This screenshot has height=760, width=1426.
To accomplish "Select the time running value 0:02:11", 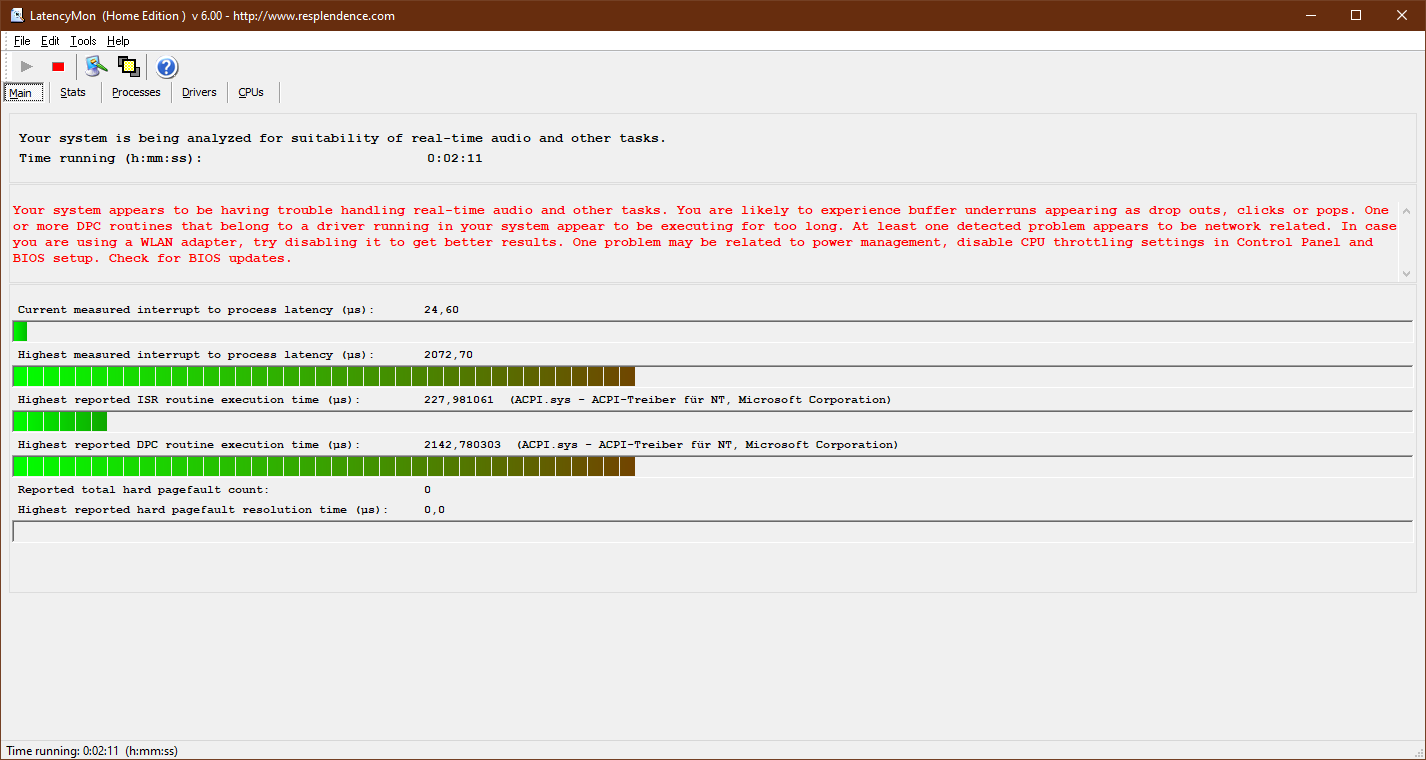I will pyautogui.click(x=455, y=158).
